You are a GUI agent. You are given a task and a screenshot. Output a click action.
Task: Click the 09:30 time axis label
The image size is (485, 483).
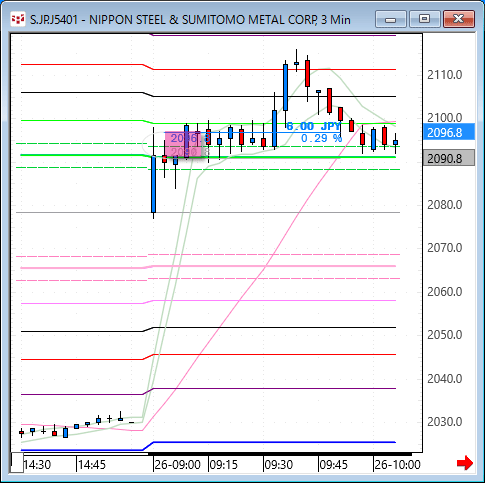coord(278,465)
